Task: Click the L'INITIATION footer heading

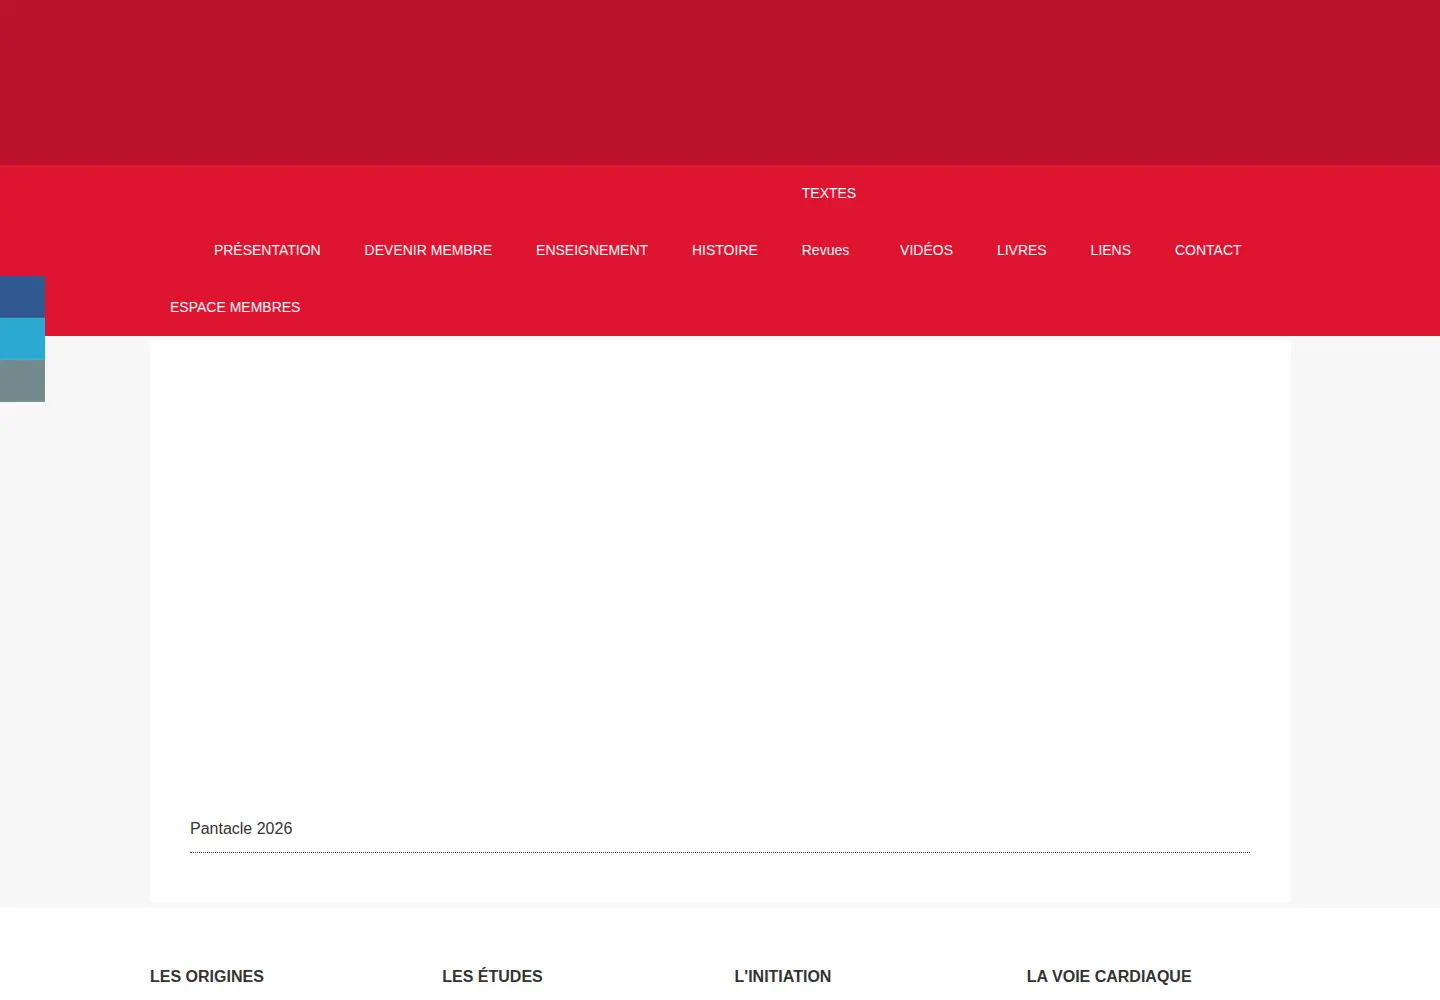Action: (x=783, y=976)
